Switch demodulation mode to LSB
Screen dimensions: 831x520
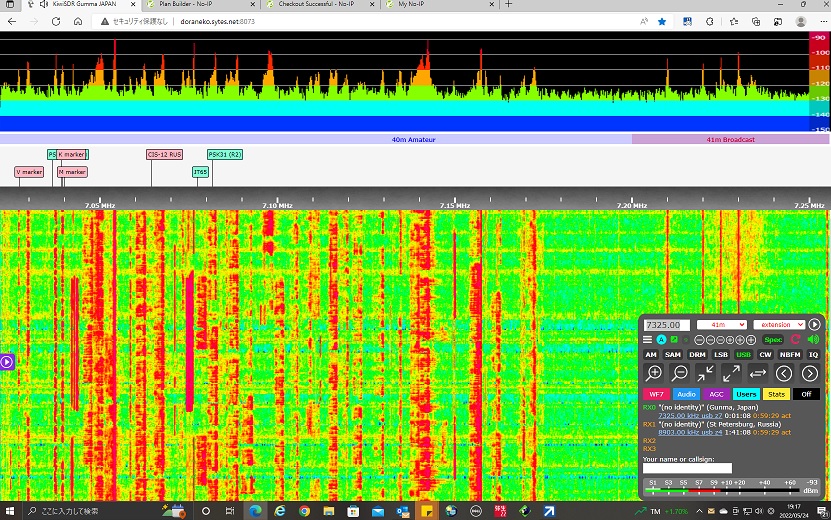coord(720,355)
